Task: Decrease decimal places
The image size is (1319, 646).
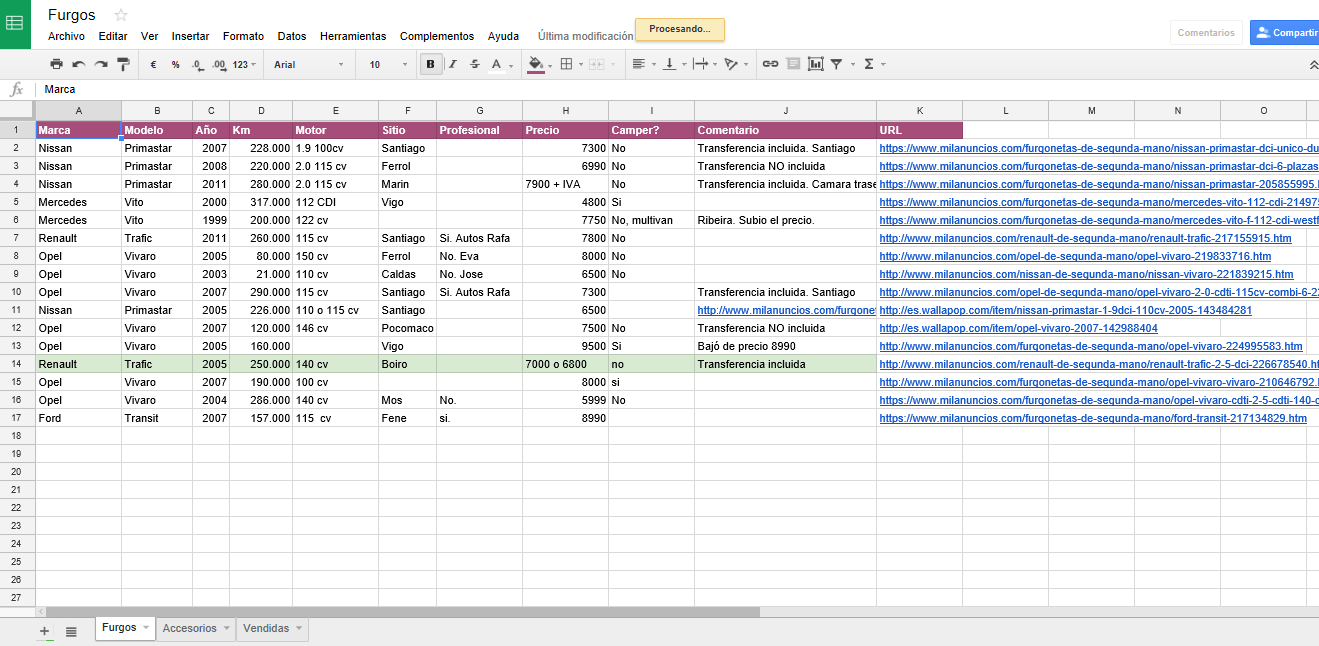Action: [197, 64]
